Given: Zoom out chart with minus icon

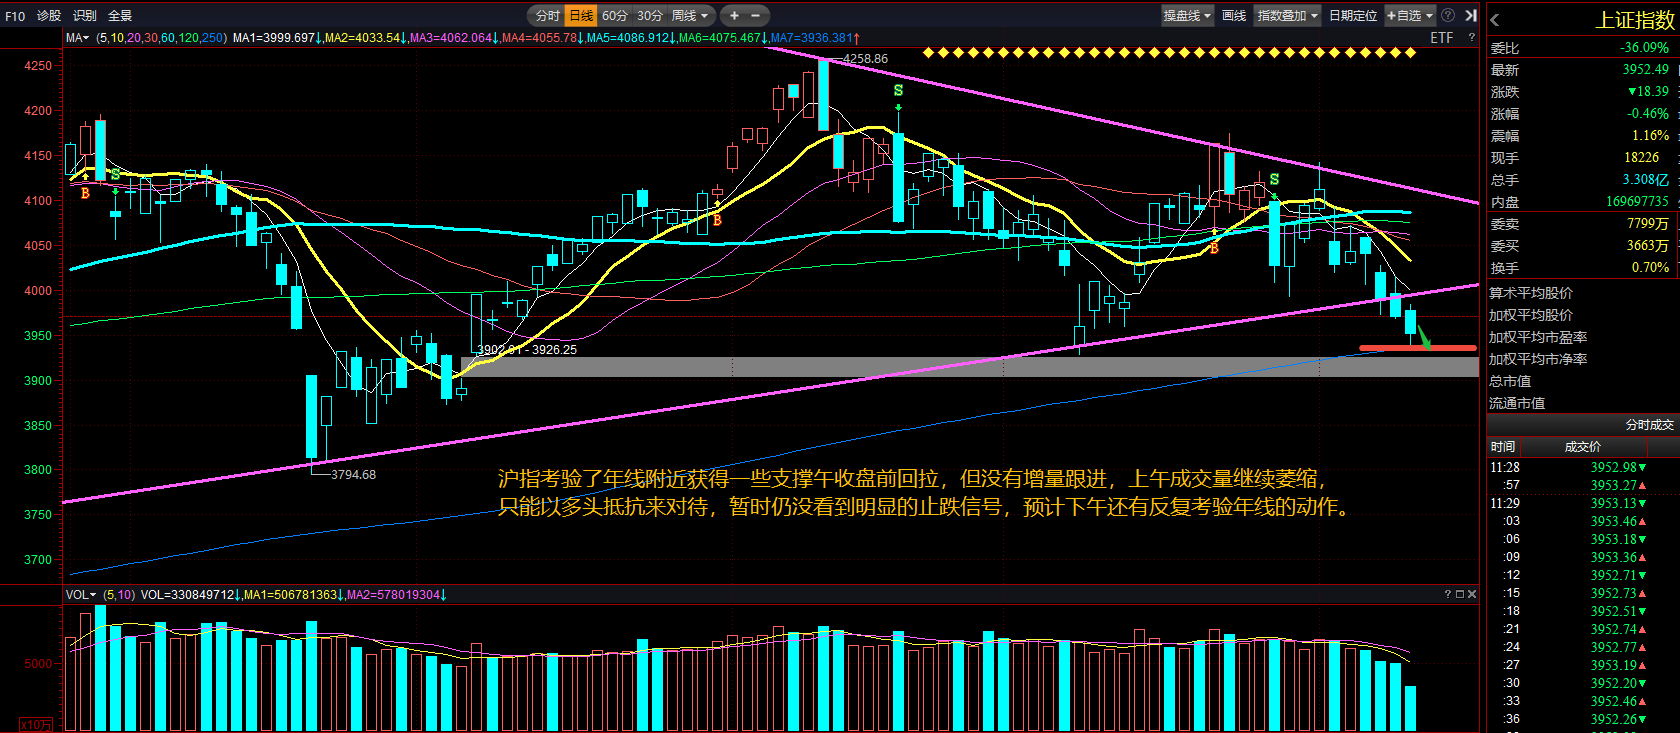Looking at the screenshot, I should 755,15.
